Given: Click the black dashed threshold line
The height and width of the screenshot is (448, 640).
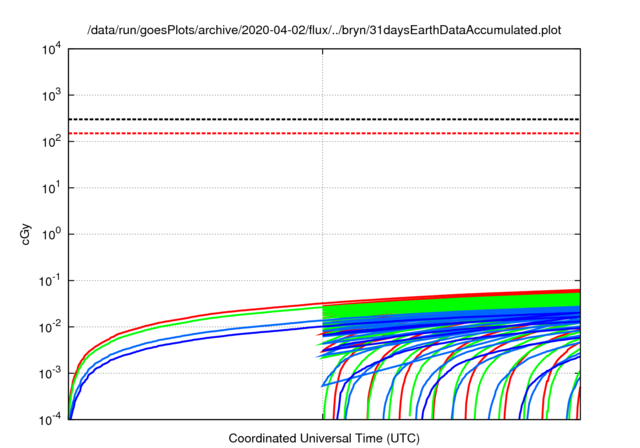Looking at the screenshot, I should tap(324, 119).
